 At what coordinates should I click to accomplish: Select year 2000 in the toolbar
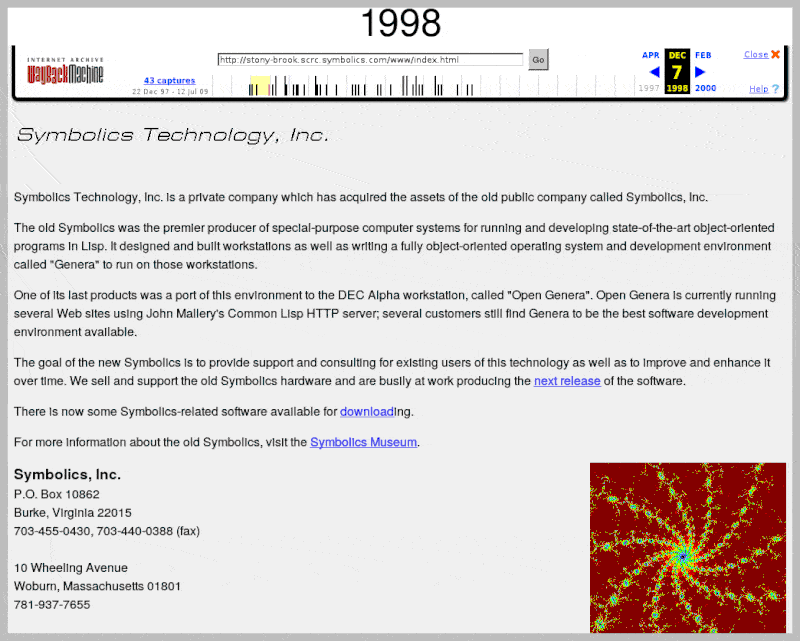[705, 88]
